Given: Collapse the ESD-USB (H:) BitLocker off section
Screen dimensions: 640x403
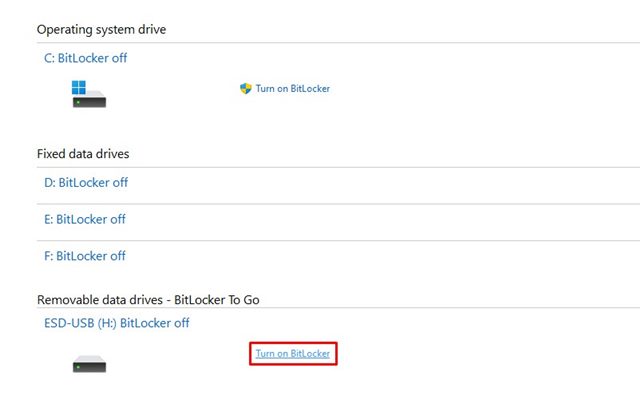Looking at the screenshot, I should pyautogui.click(x=117, y=323).
